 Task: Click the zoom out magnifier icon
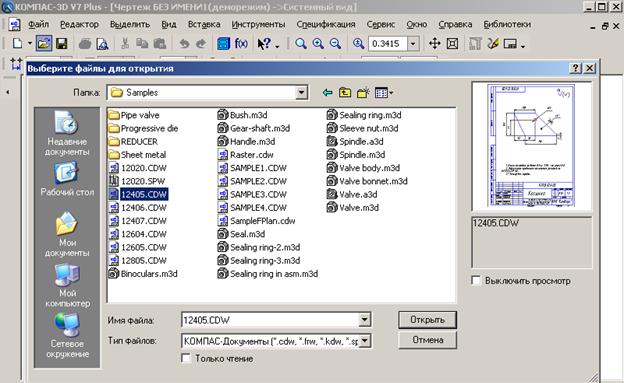pyautogui.click(x=335, y=43)
